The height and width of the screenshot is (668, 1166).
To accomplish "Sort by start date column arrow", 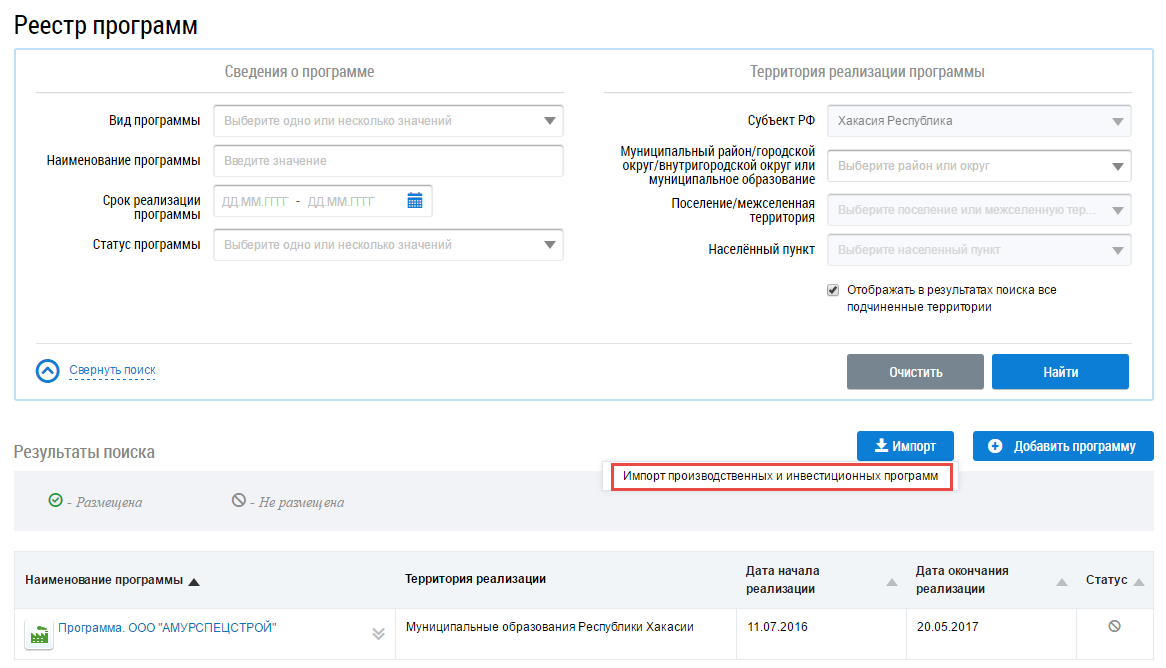I will click(891, 581).
